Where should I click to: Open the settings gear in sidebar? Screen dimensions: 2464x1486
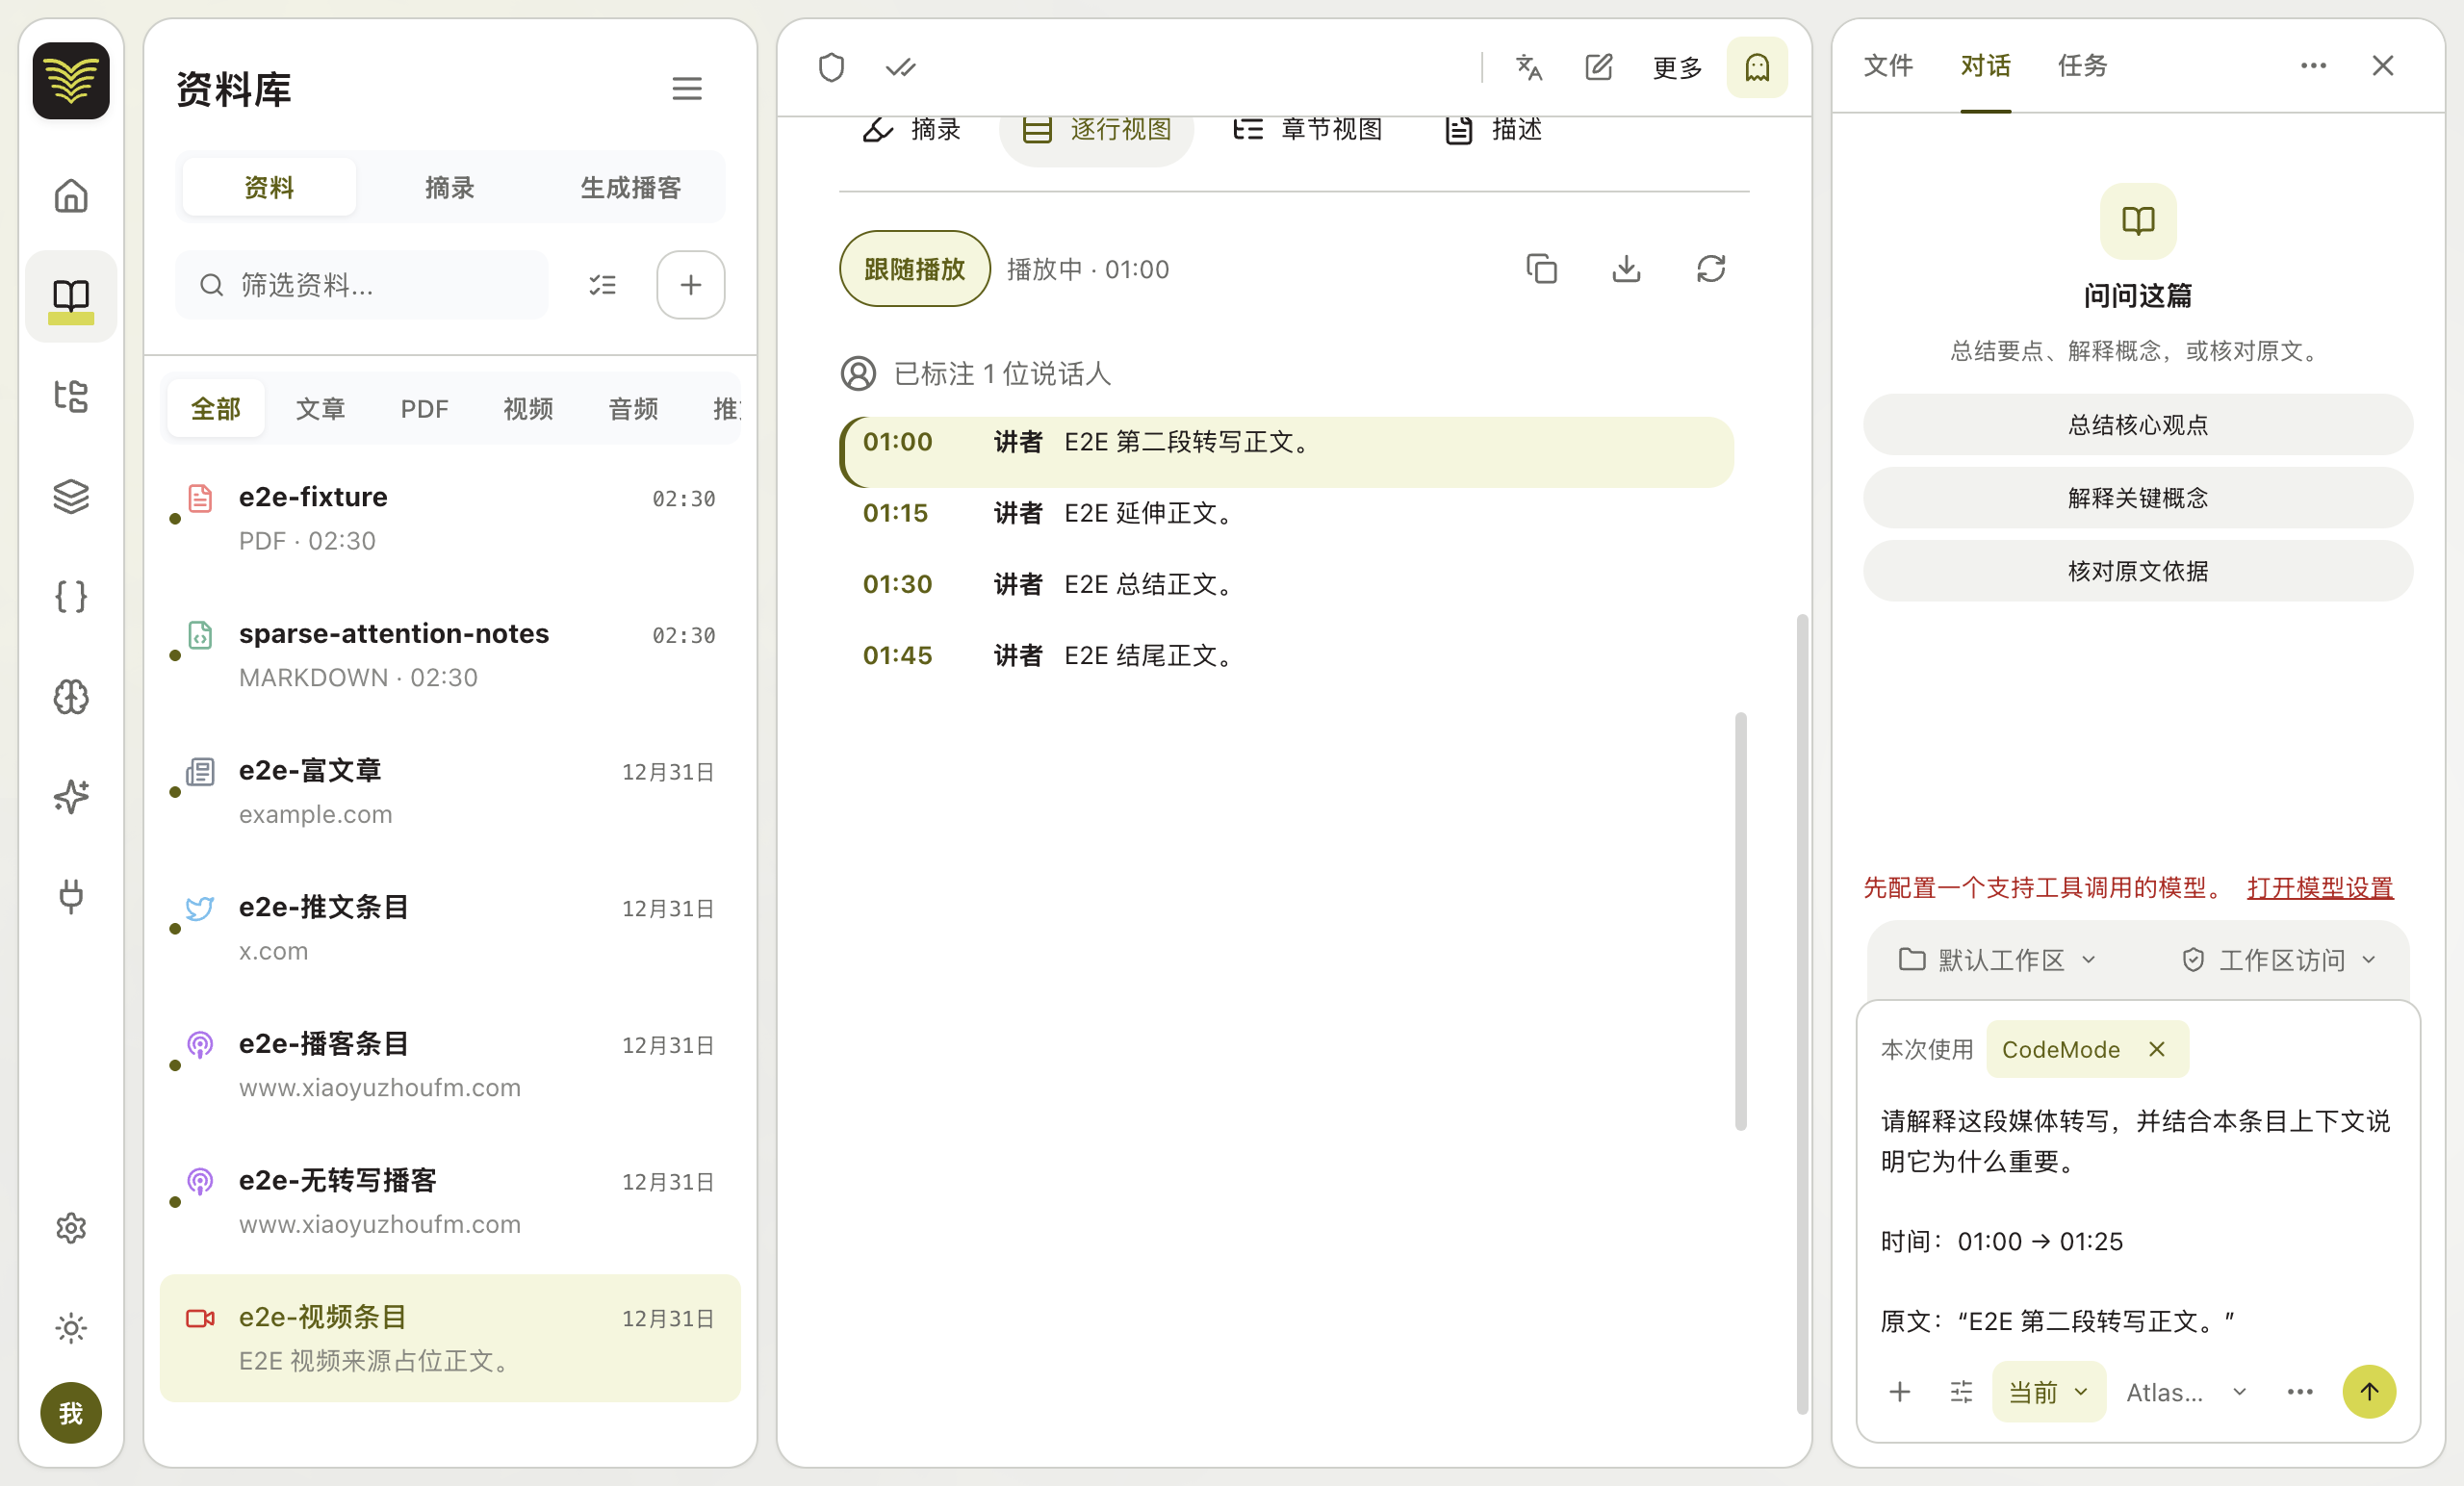pos(71,1227)
